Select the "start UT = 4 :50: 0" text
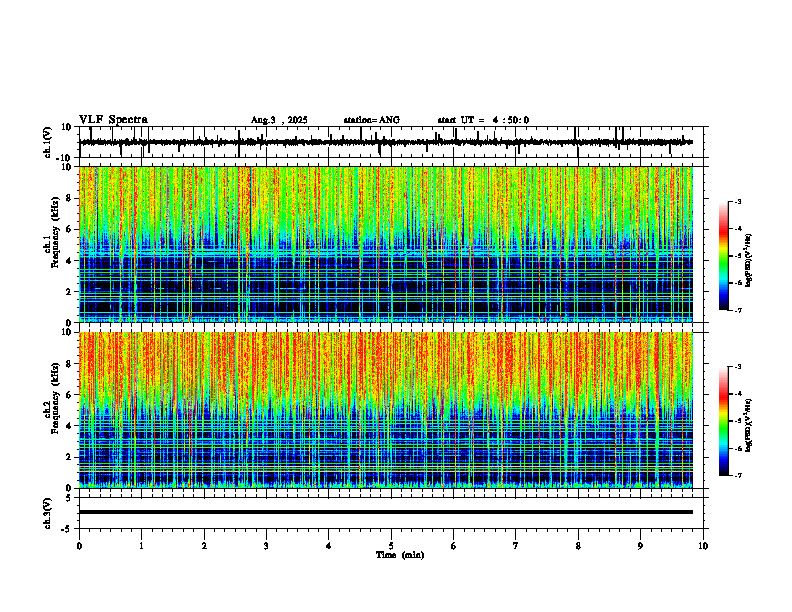 483,120
